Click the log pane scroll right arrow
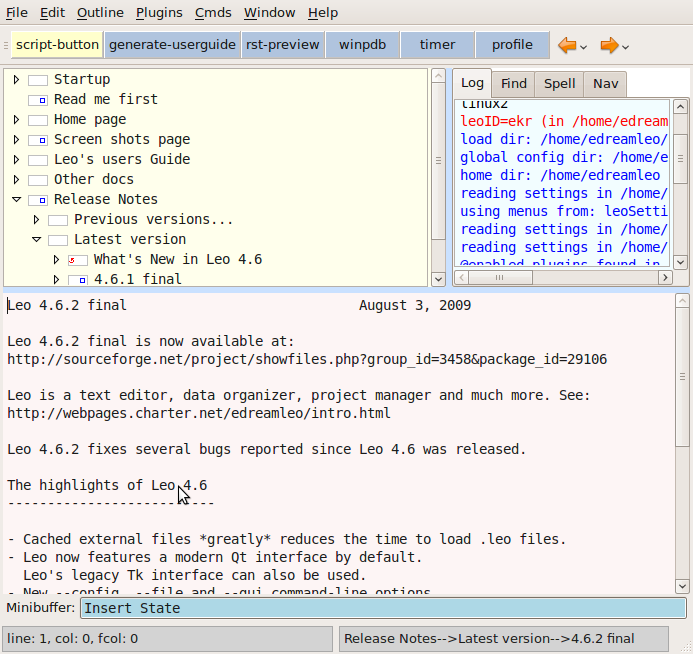The image size is (693, 654). coord(665,278)
